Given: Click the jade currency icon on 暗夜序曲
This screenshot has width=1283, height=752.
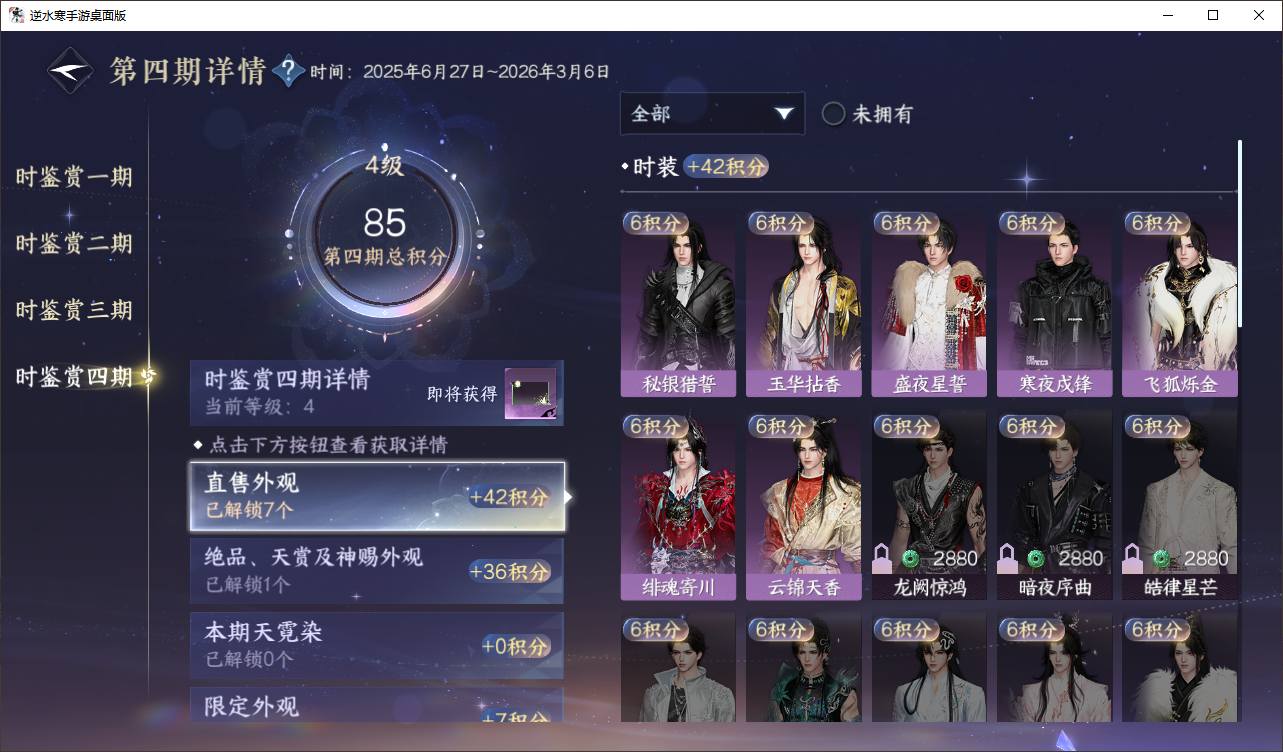Looking at the screenshot, I should click(x=1035, y=558).
